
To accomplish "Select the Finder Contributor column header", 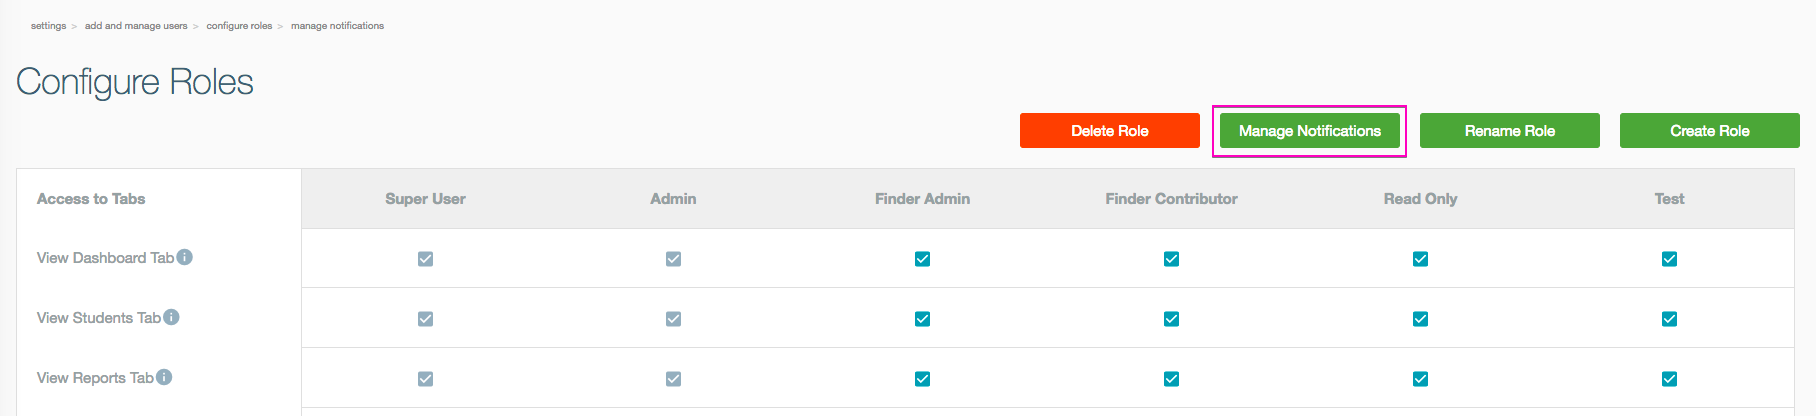I will click(1171, 199).
